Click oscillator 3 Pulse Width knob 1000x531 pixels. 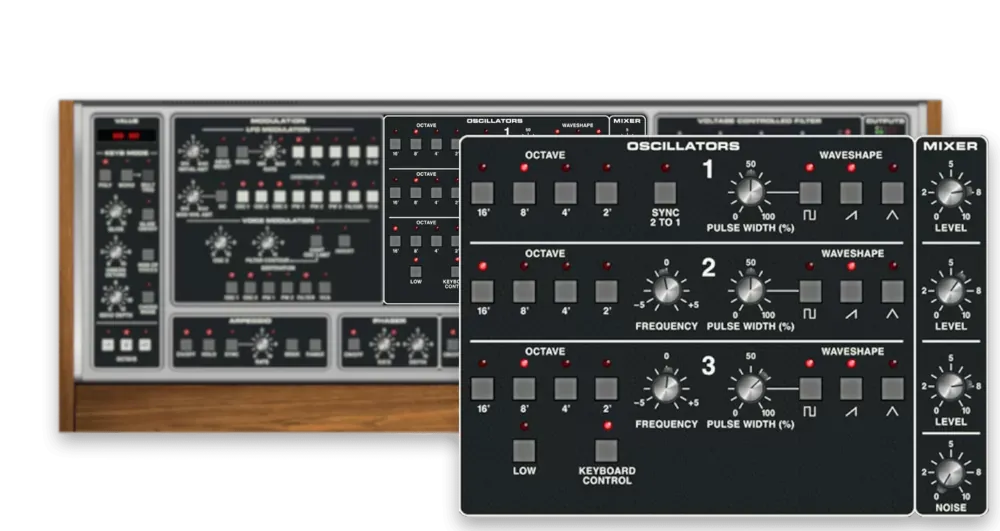(750, 388)
